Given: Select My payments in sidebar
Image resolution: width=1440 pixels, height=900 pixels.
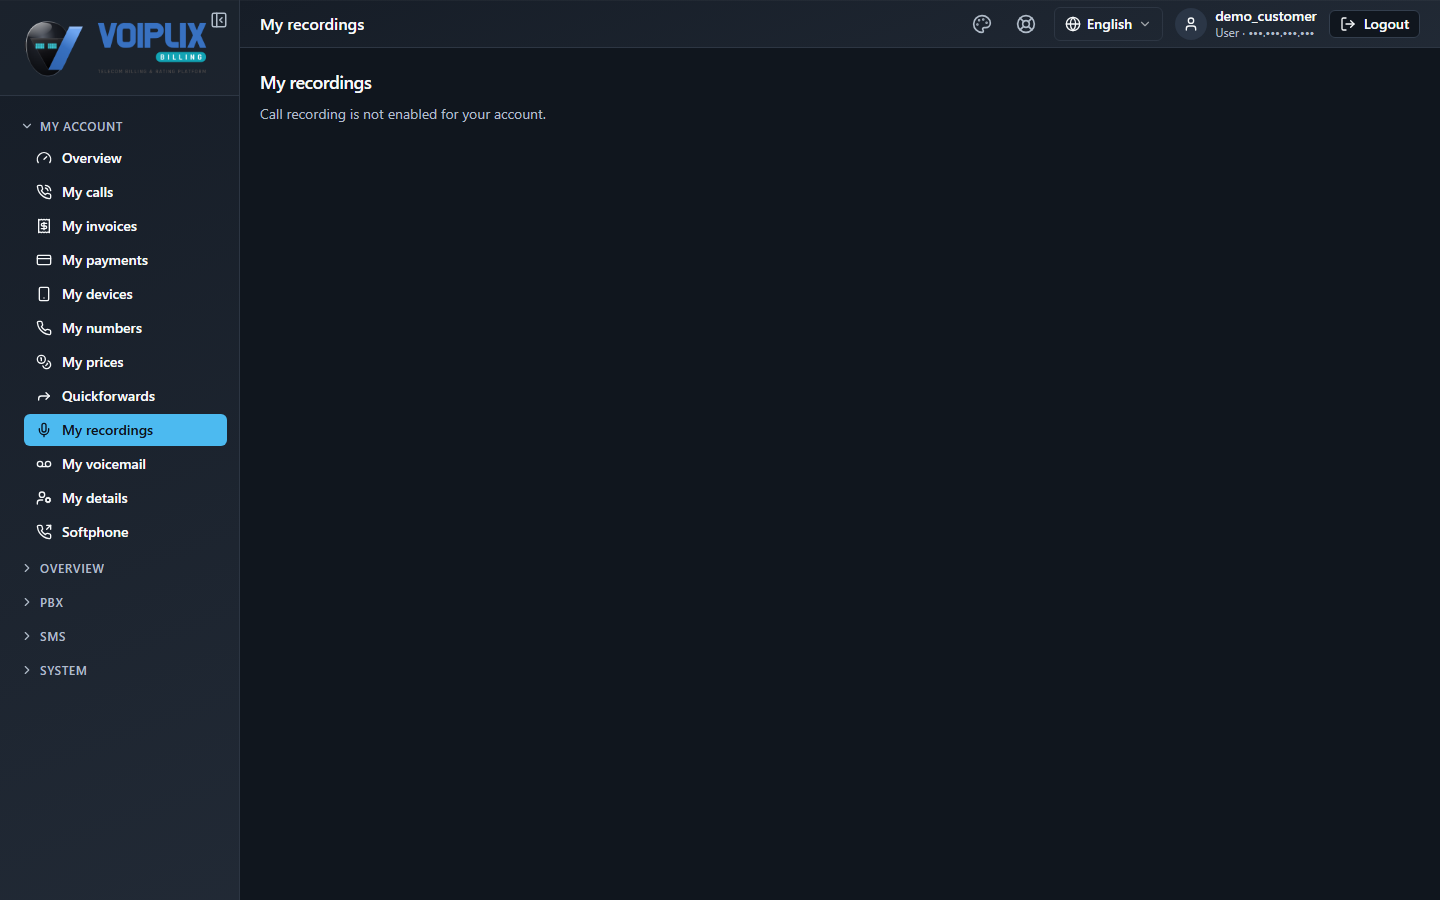Looking at the screenshot, I should (125, 260).
